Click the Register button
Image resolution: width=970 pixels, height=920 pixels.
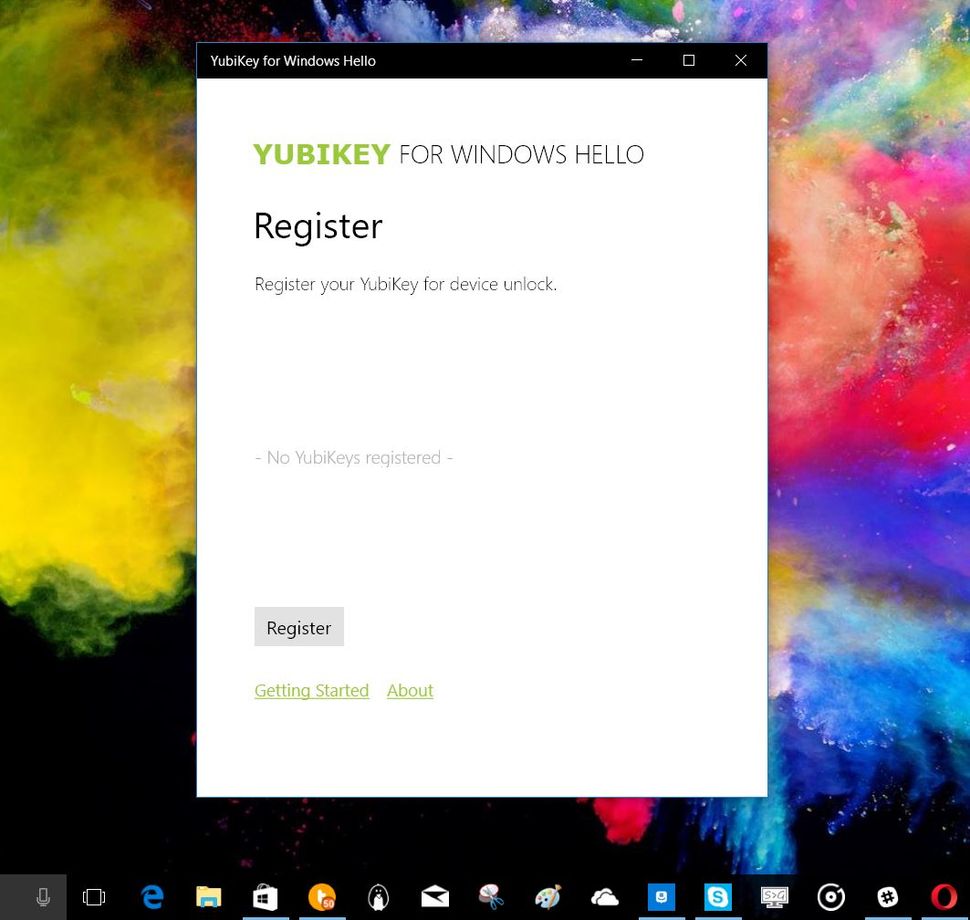(298, 626)
